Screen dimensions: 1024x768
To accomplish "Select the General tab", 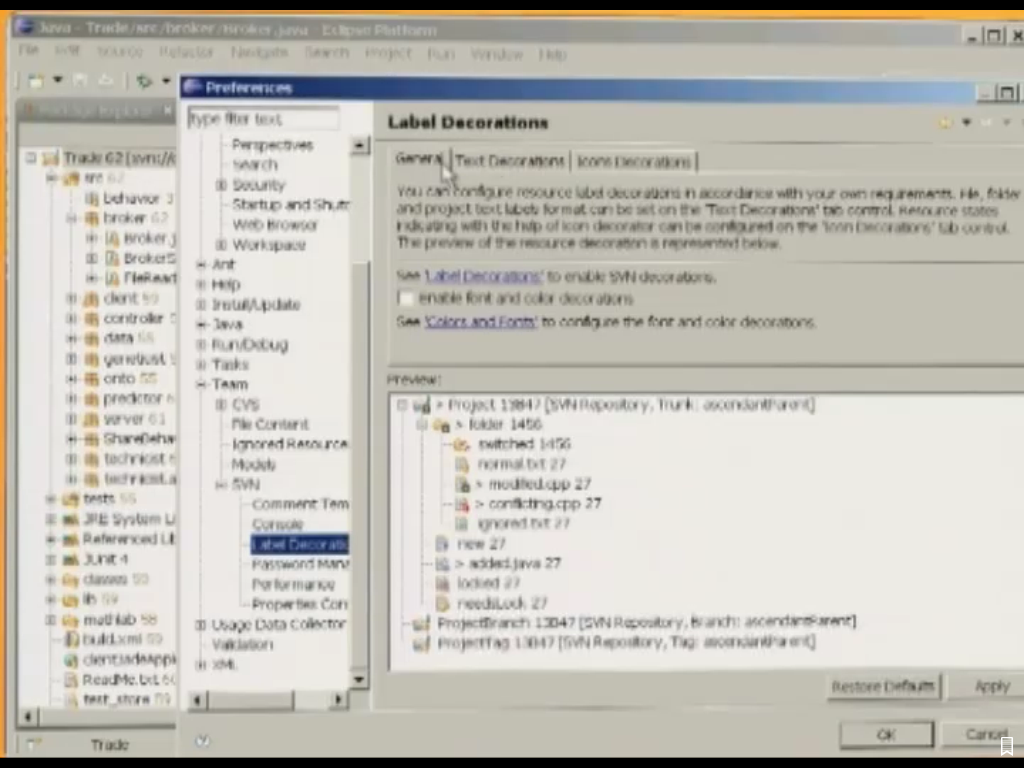I will [x=419, y=159].
